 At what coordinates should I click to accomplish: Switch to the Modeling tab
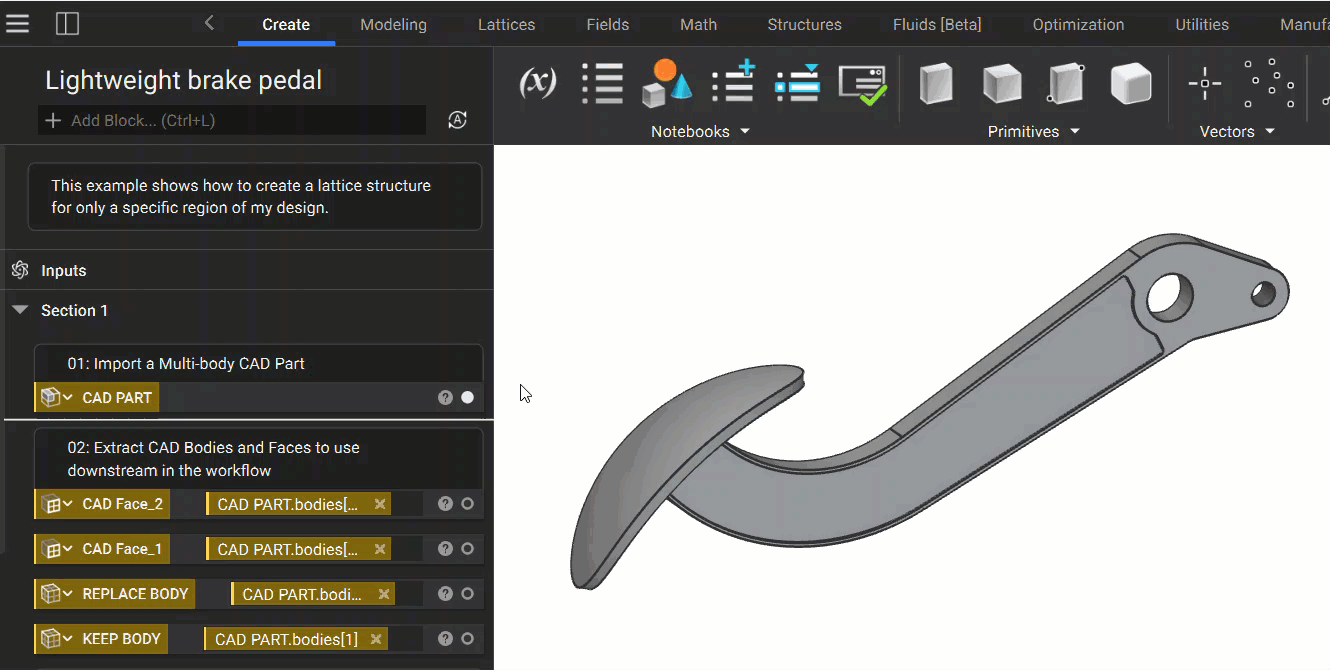point(393,24)
